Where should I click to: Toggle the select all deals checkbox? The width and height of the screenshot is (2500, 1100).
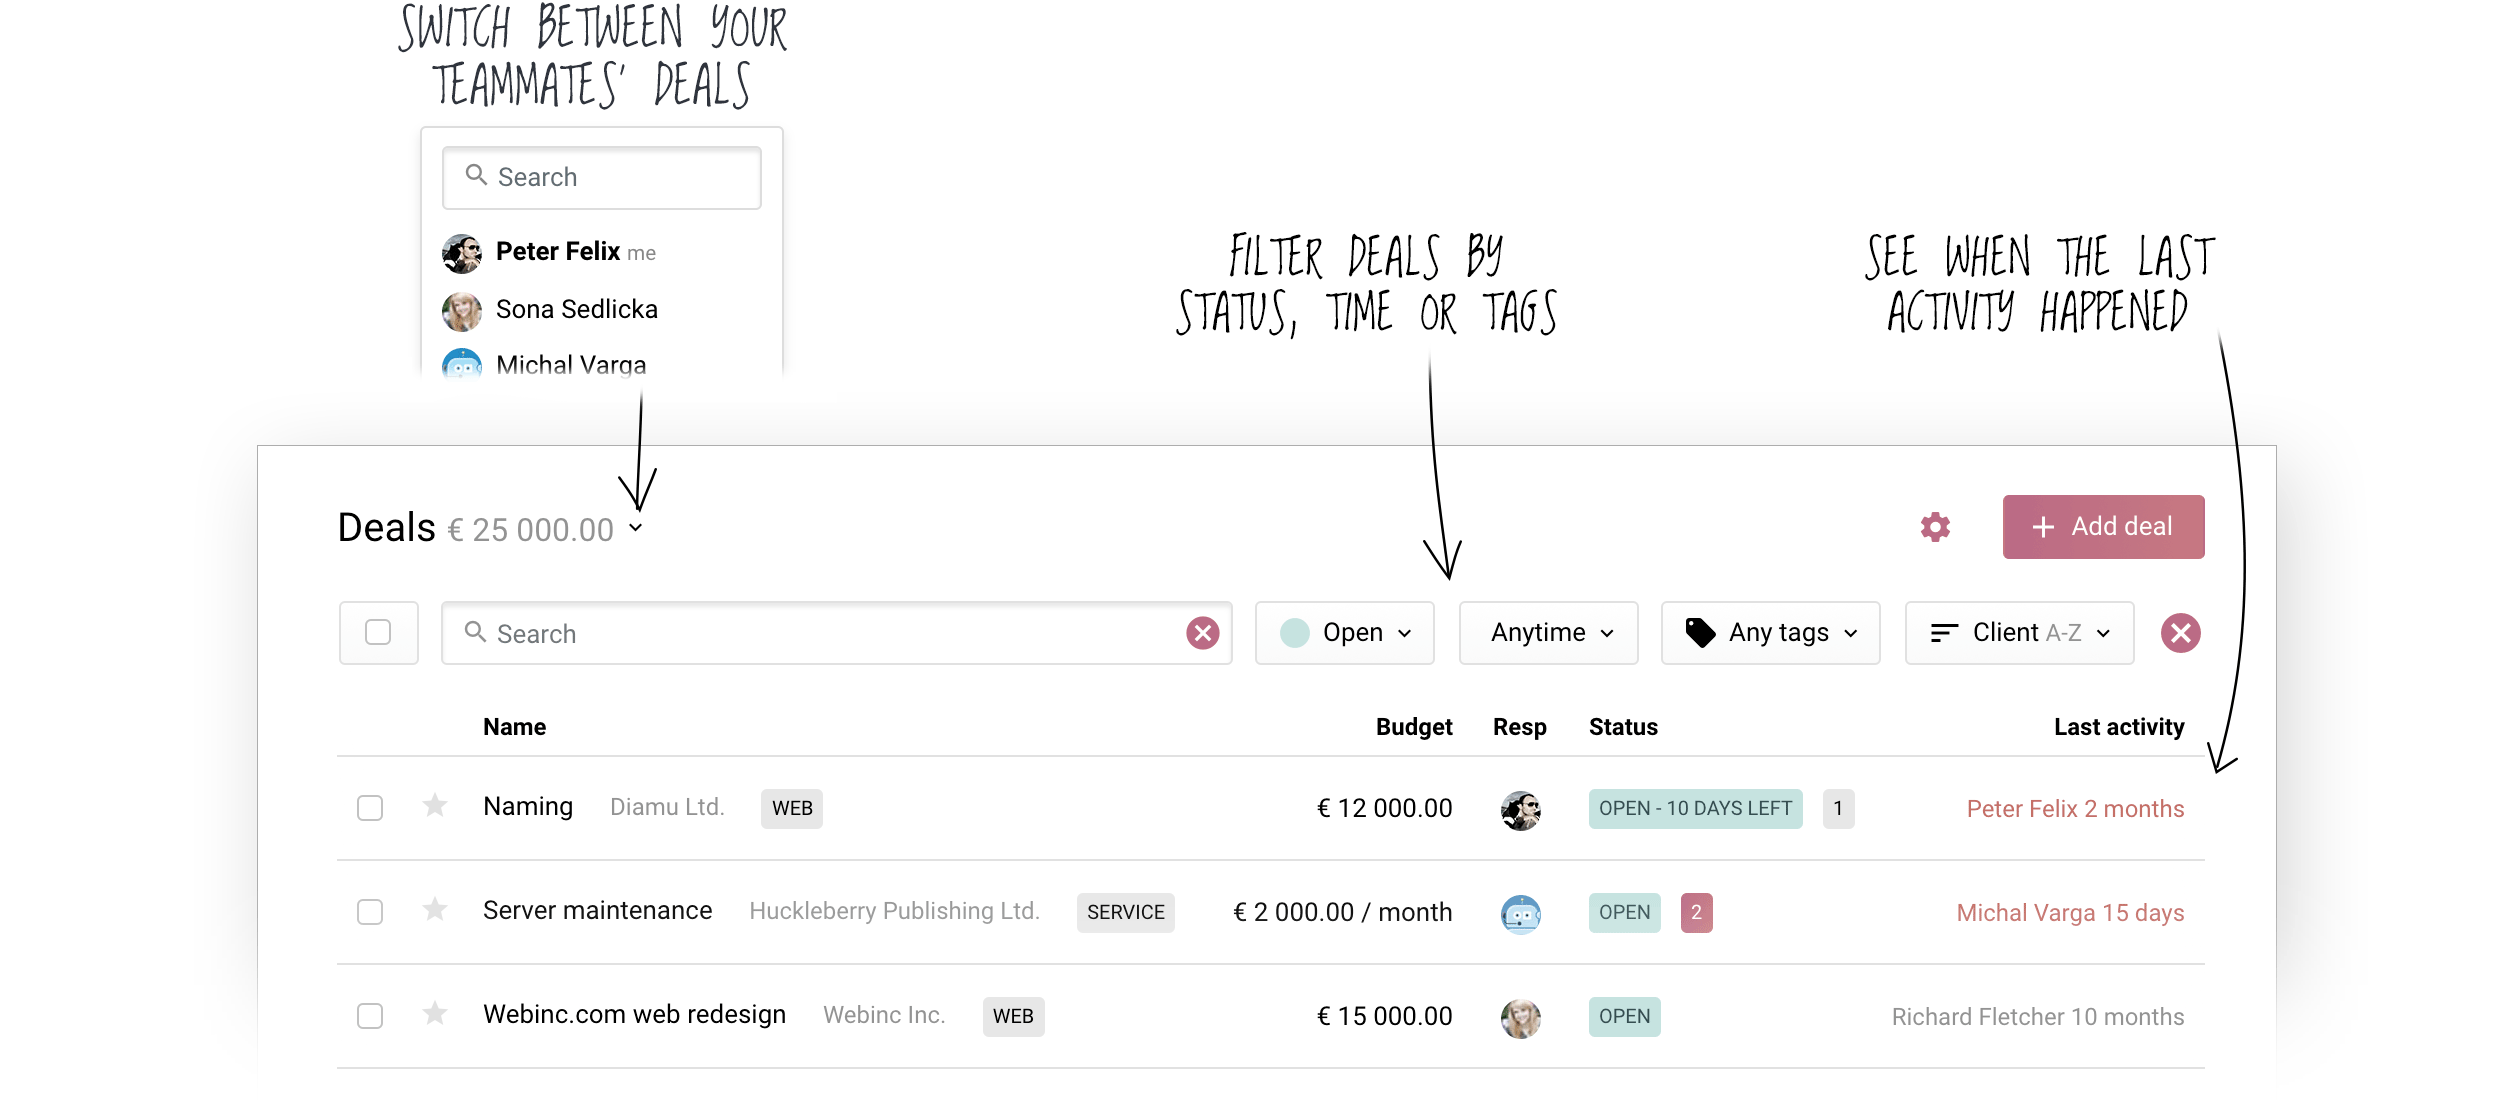point(378,632)
